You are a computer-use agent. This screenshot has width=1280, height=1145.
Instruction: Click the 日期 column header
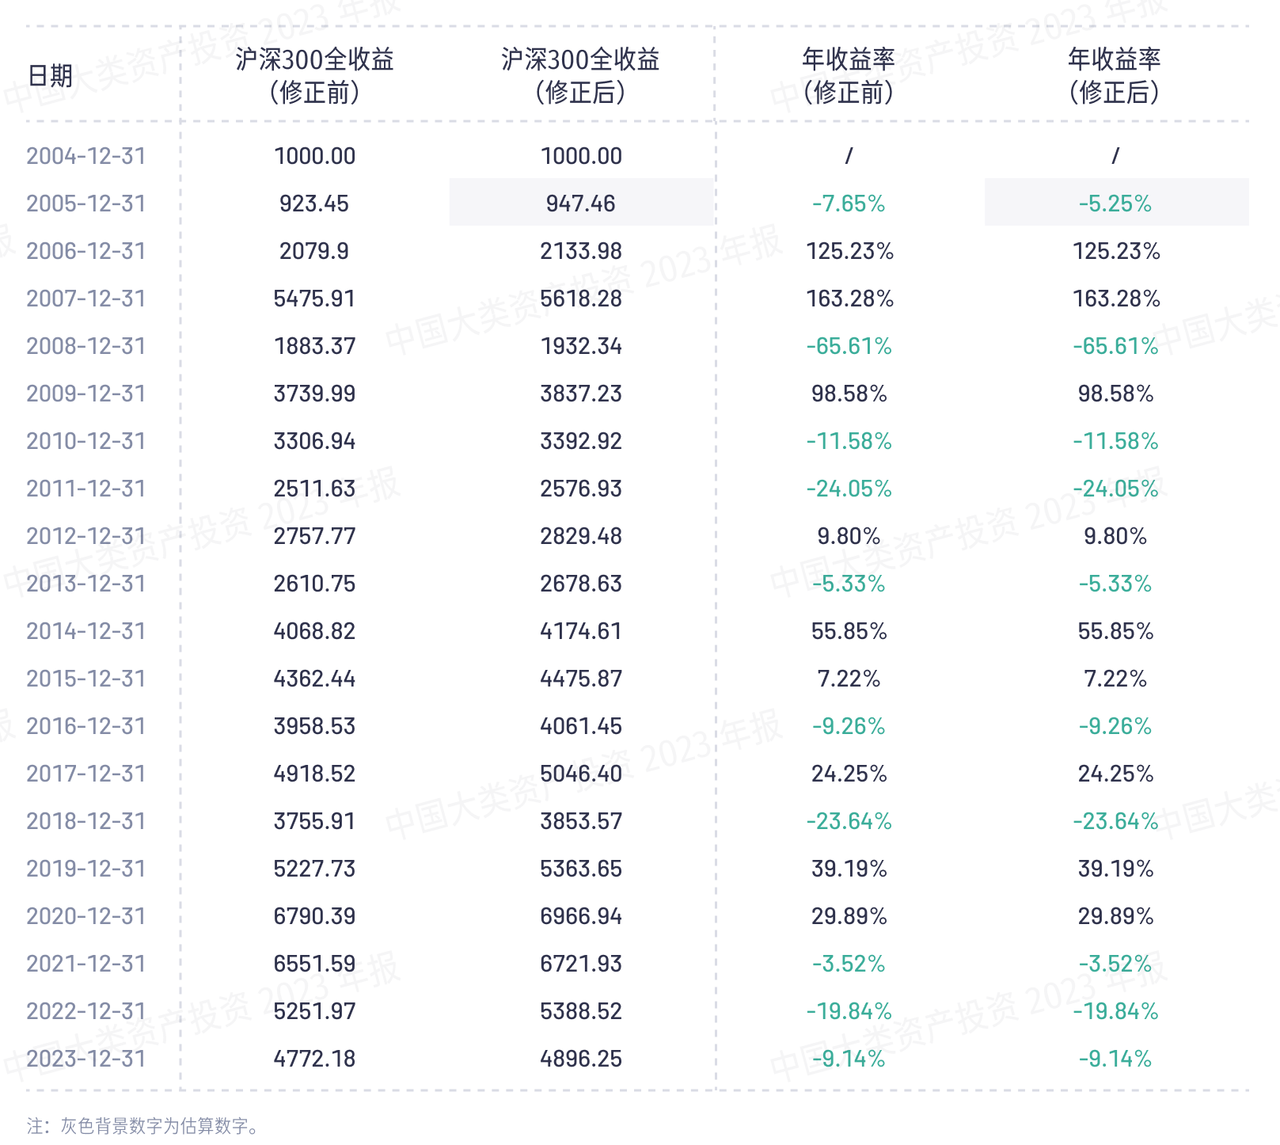coord(50,76)
